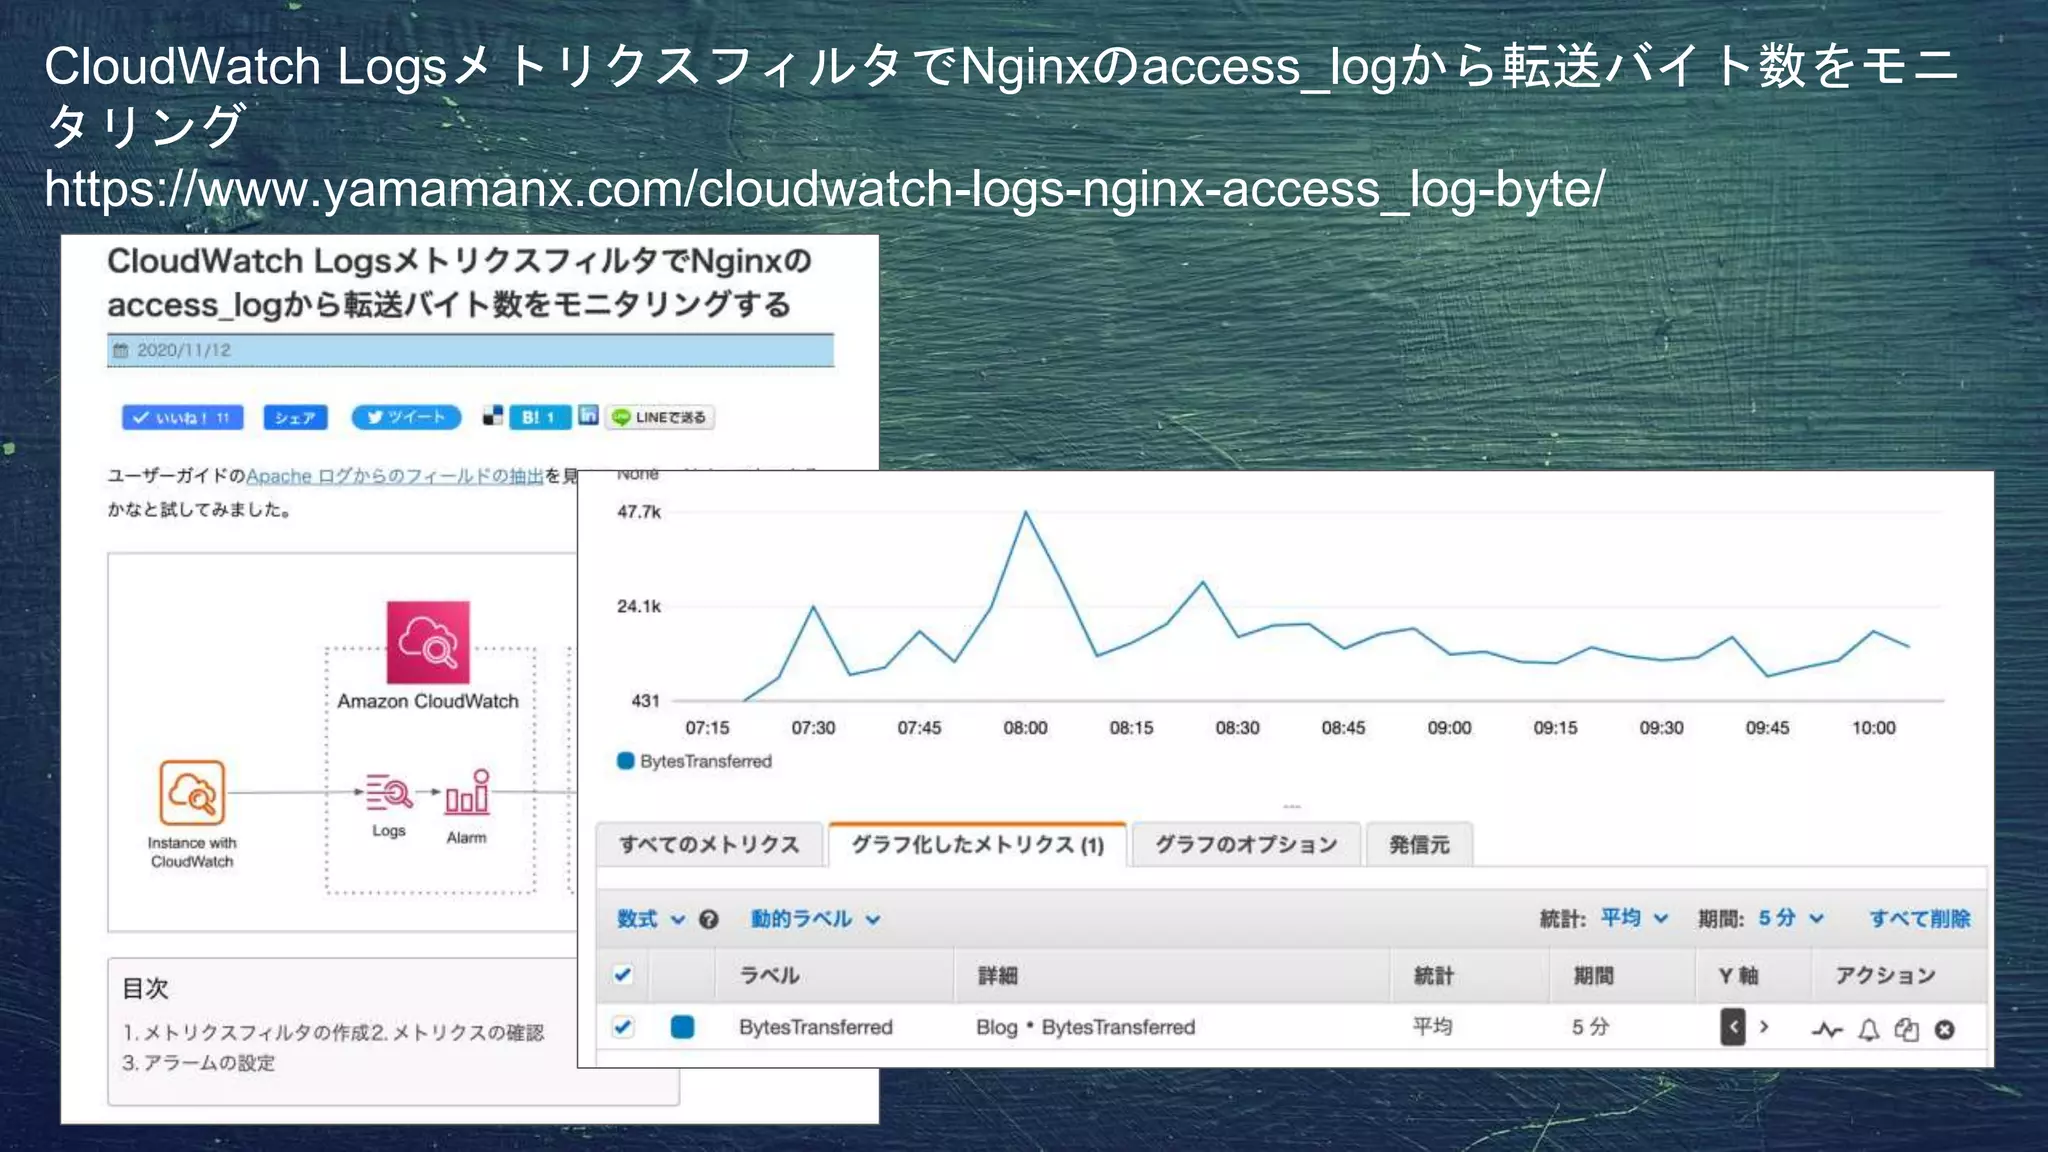Click the Delicious bookmark icon

point(493,416)
